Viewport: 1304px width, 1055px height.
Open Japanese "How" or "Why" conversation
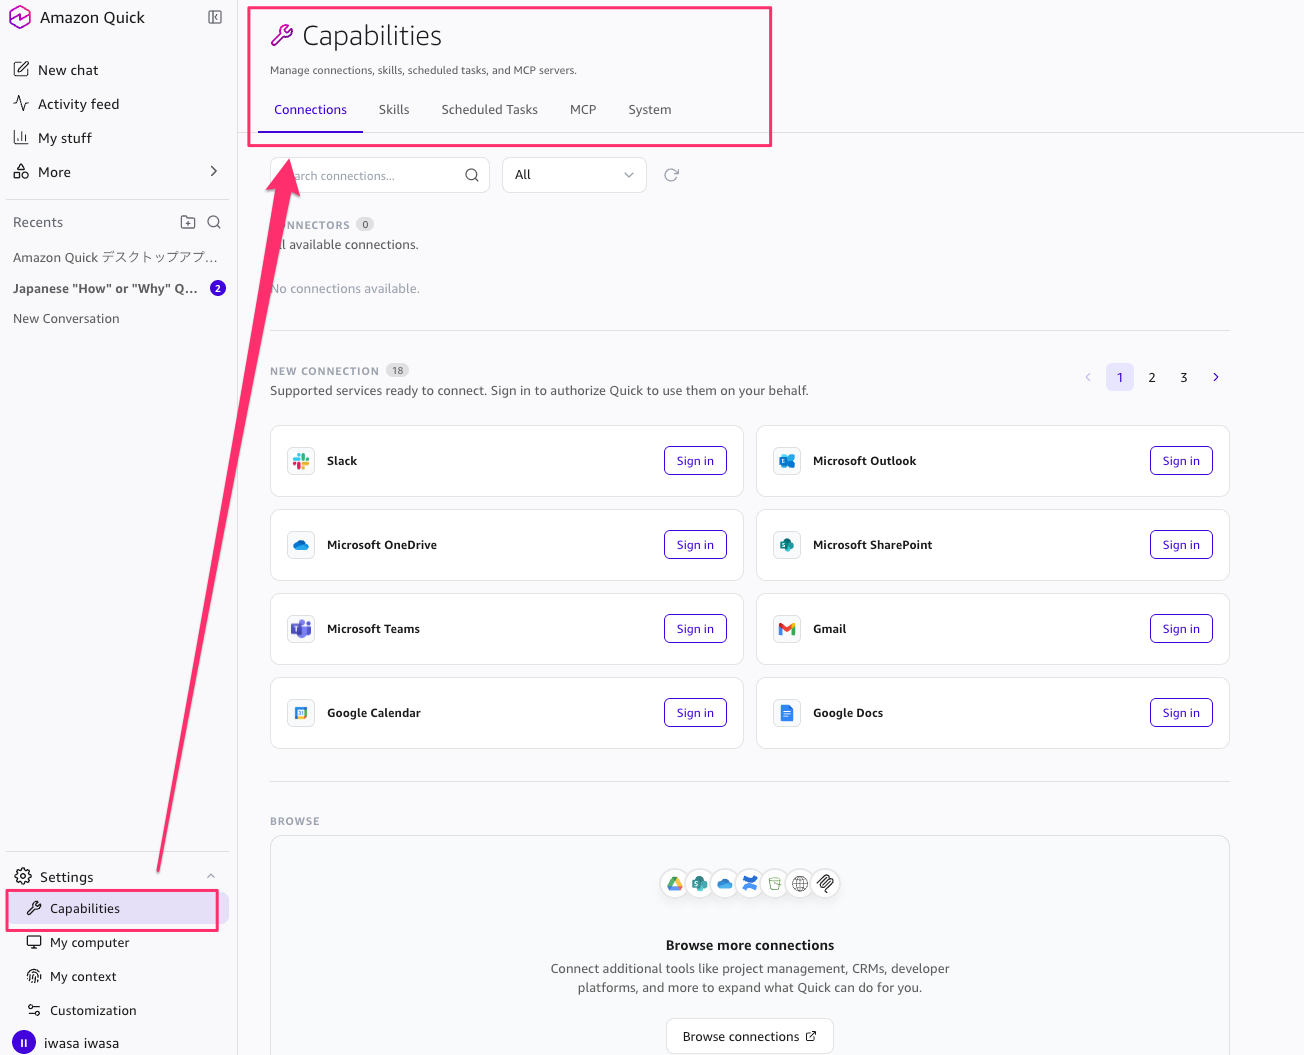pos(105,288)
